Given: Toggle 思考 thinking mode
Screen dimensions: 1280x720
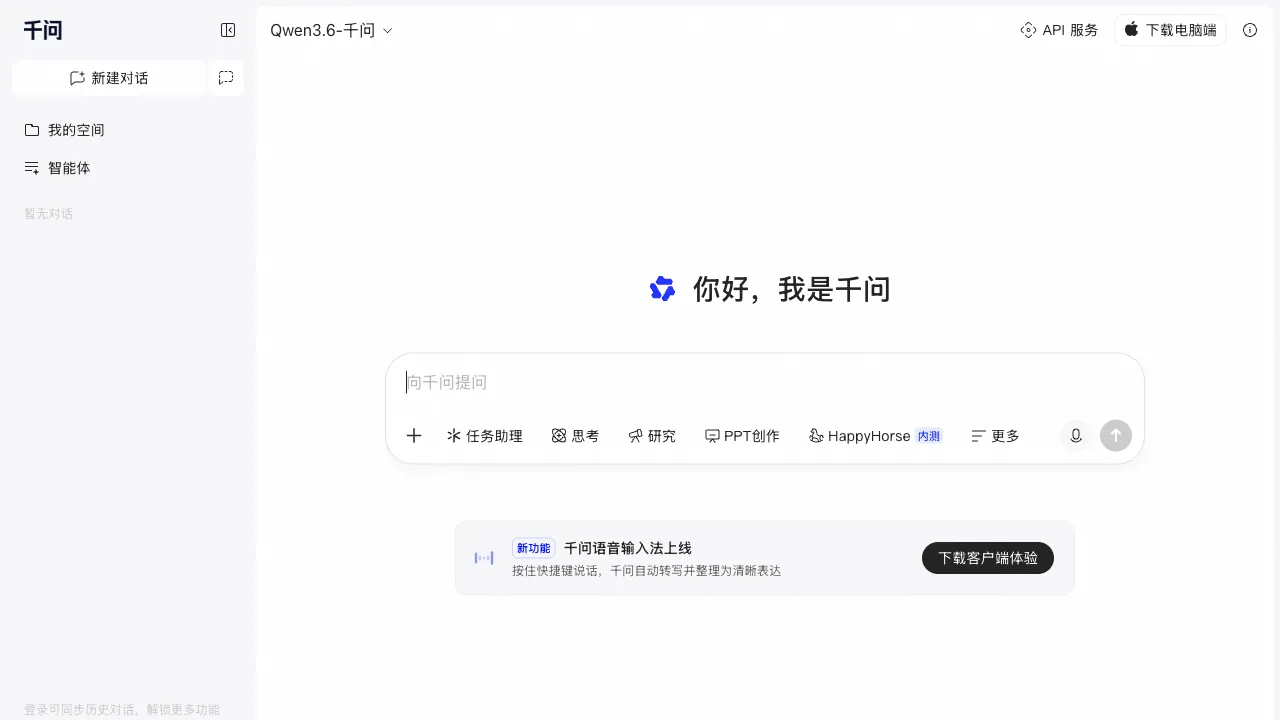Looking at the screenshot, I should [575, 436].
